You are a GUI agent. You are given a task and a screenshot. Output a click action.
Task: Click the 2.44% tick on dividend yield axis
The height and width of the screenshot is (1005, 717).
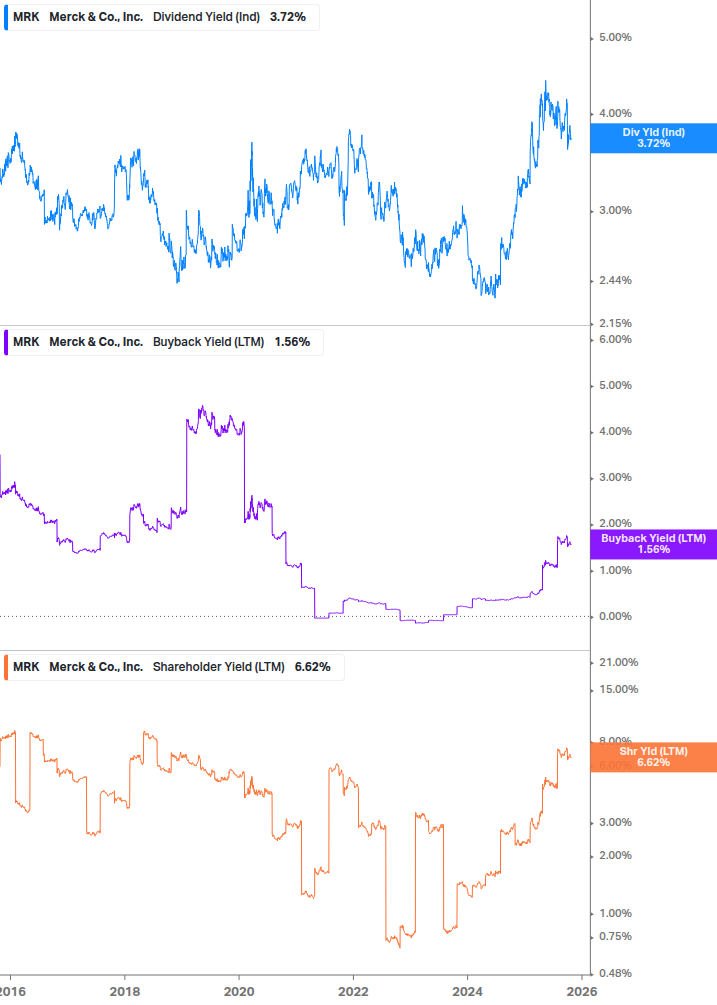coord(614,280)
